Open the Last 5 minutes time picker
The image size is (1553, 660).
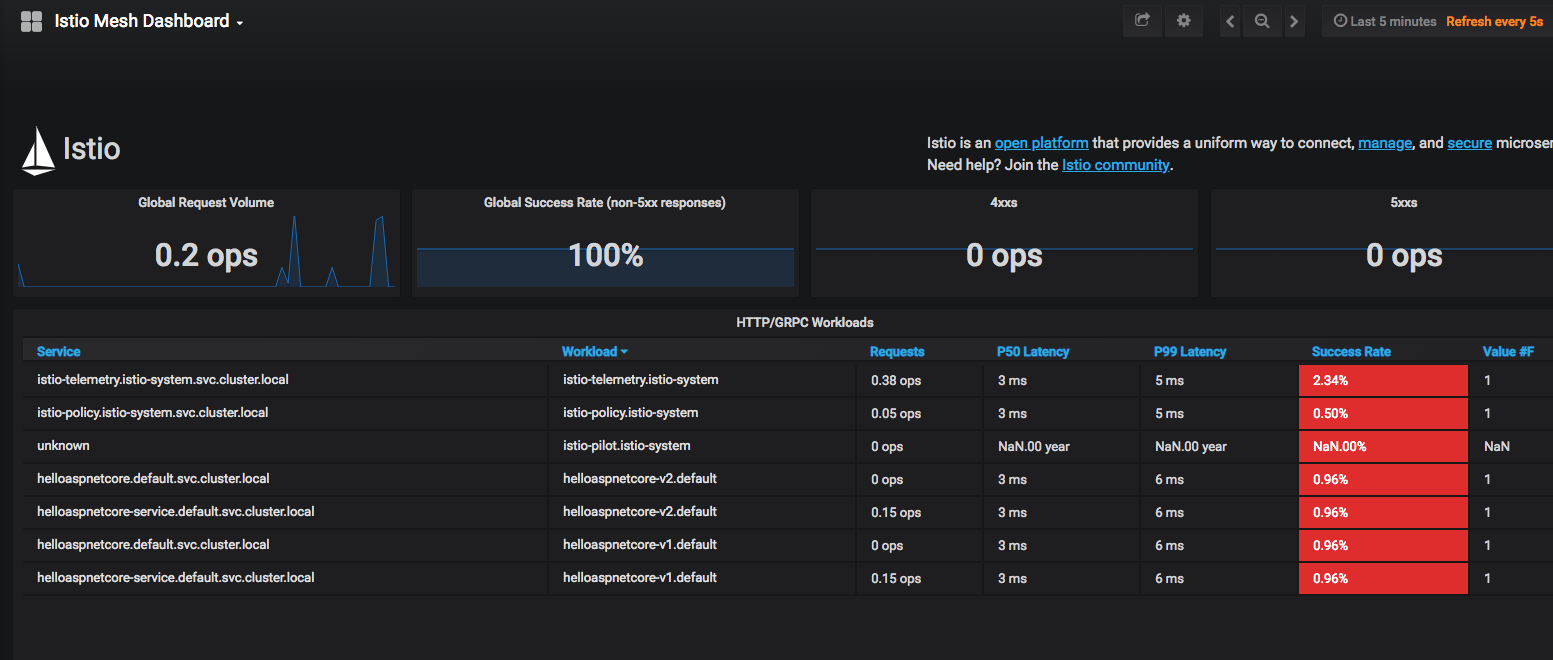click(x=1385, y=21)
